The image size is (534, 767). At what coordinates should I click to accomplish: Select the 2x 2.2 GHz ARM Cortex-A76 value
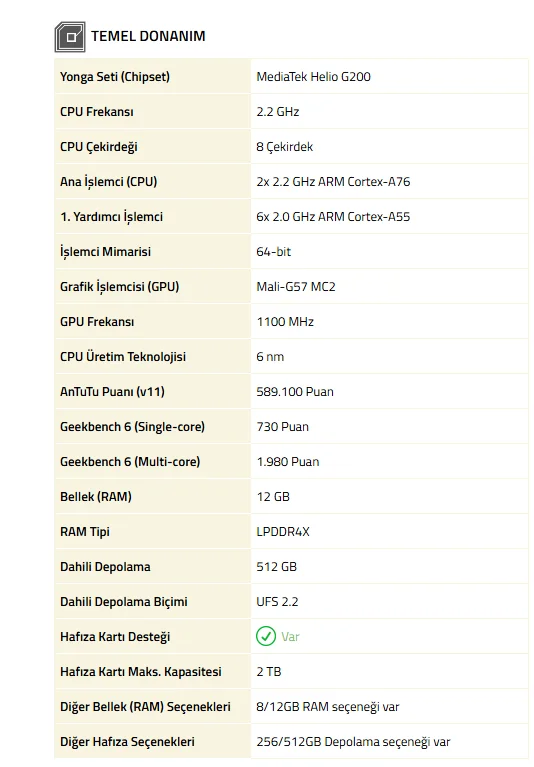(x=333, y=182)
